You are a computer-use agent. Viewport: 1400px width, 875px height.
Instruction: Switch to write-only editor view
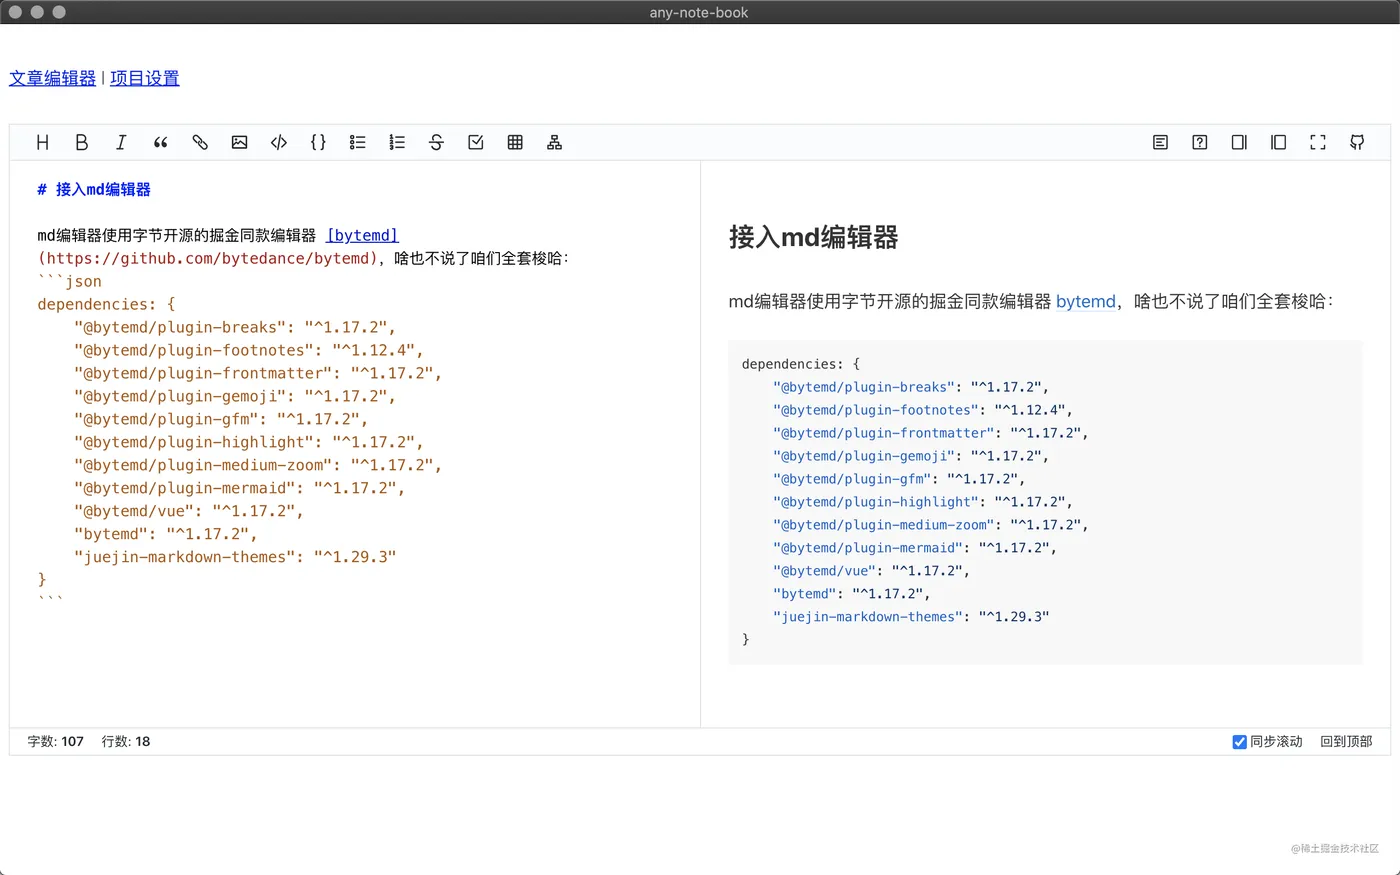[x=1239, y=142]
